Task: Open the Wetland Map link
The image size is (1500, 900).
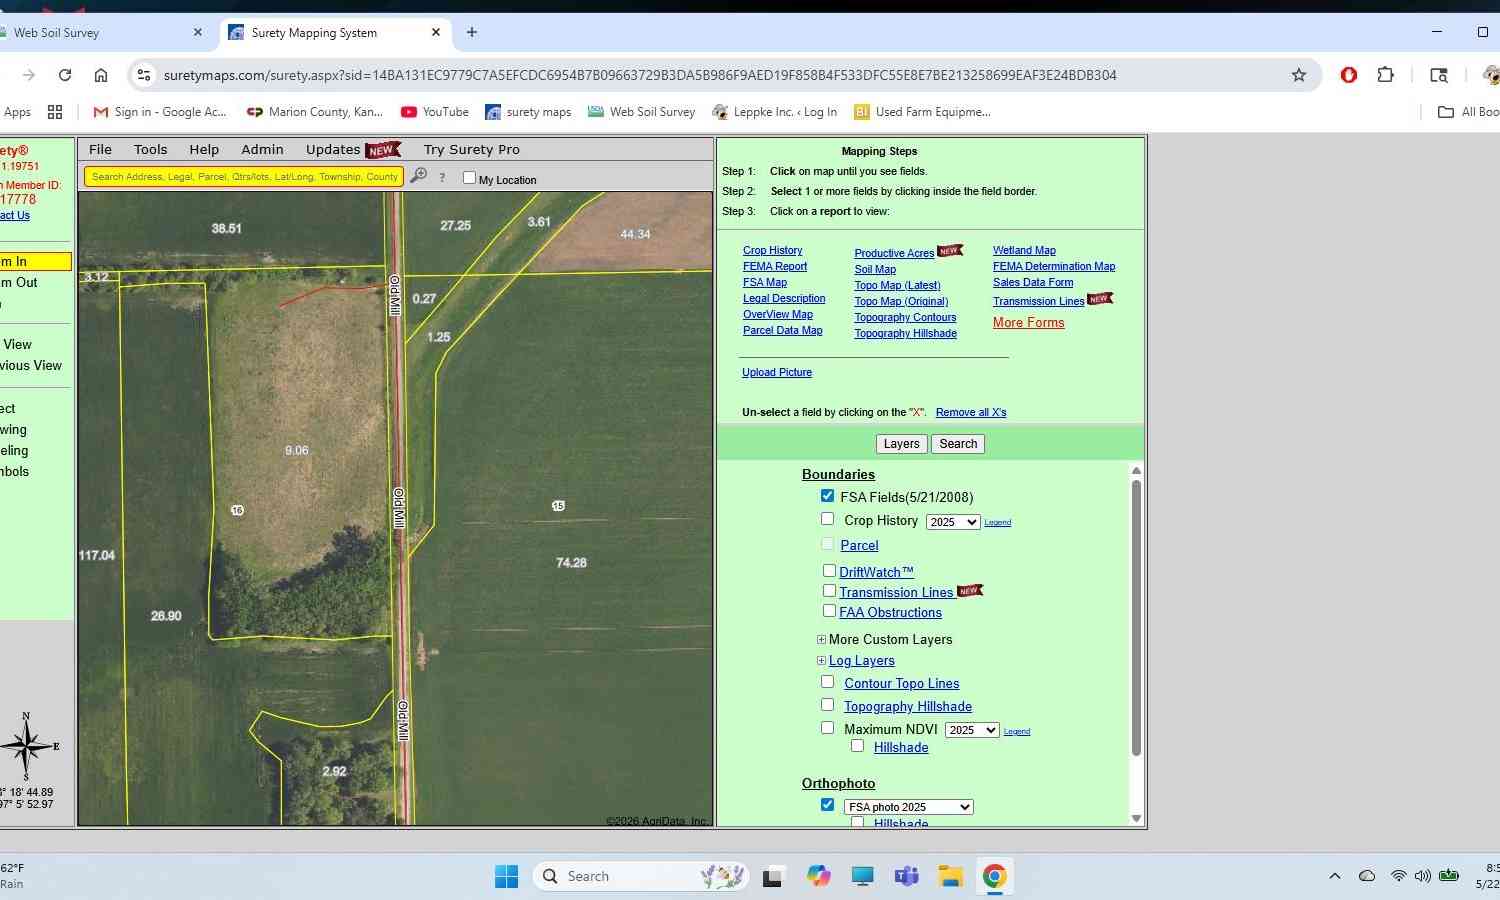Action: coord(1024,250)
